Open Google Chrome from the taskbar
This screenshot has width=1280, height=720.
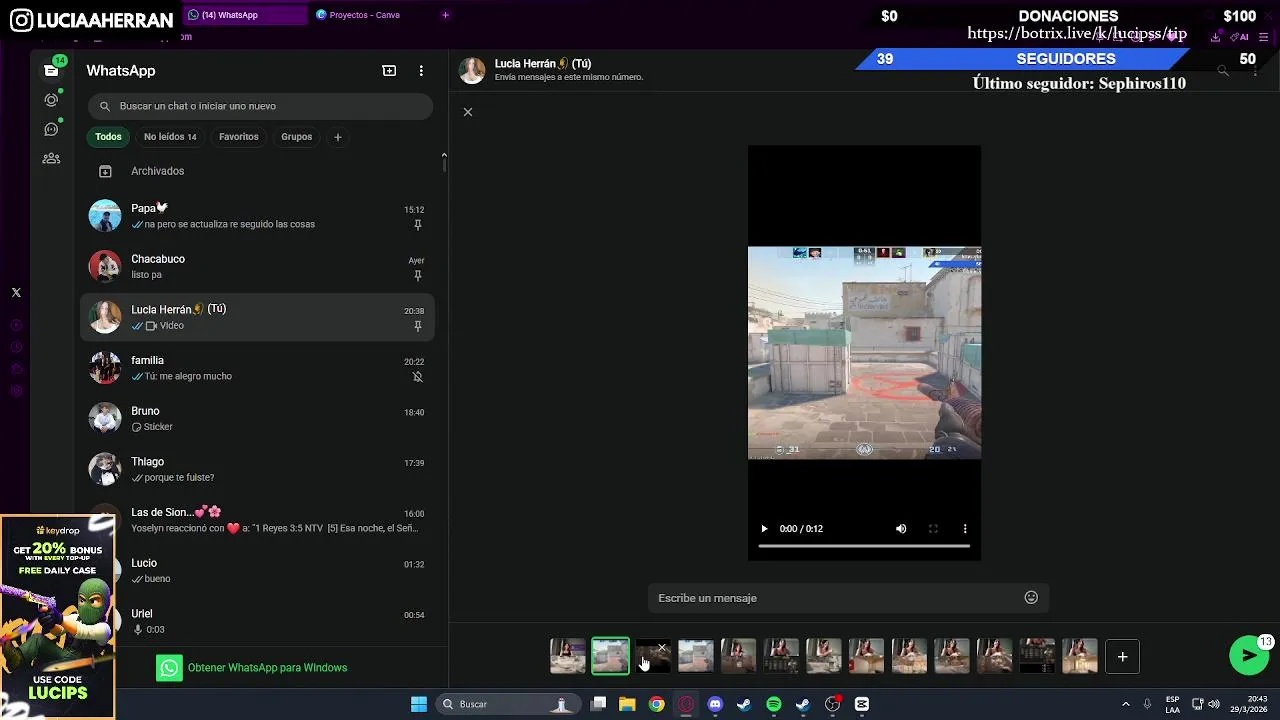(x=656, y=704)
